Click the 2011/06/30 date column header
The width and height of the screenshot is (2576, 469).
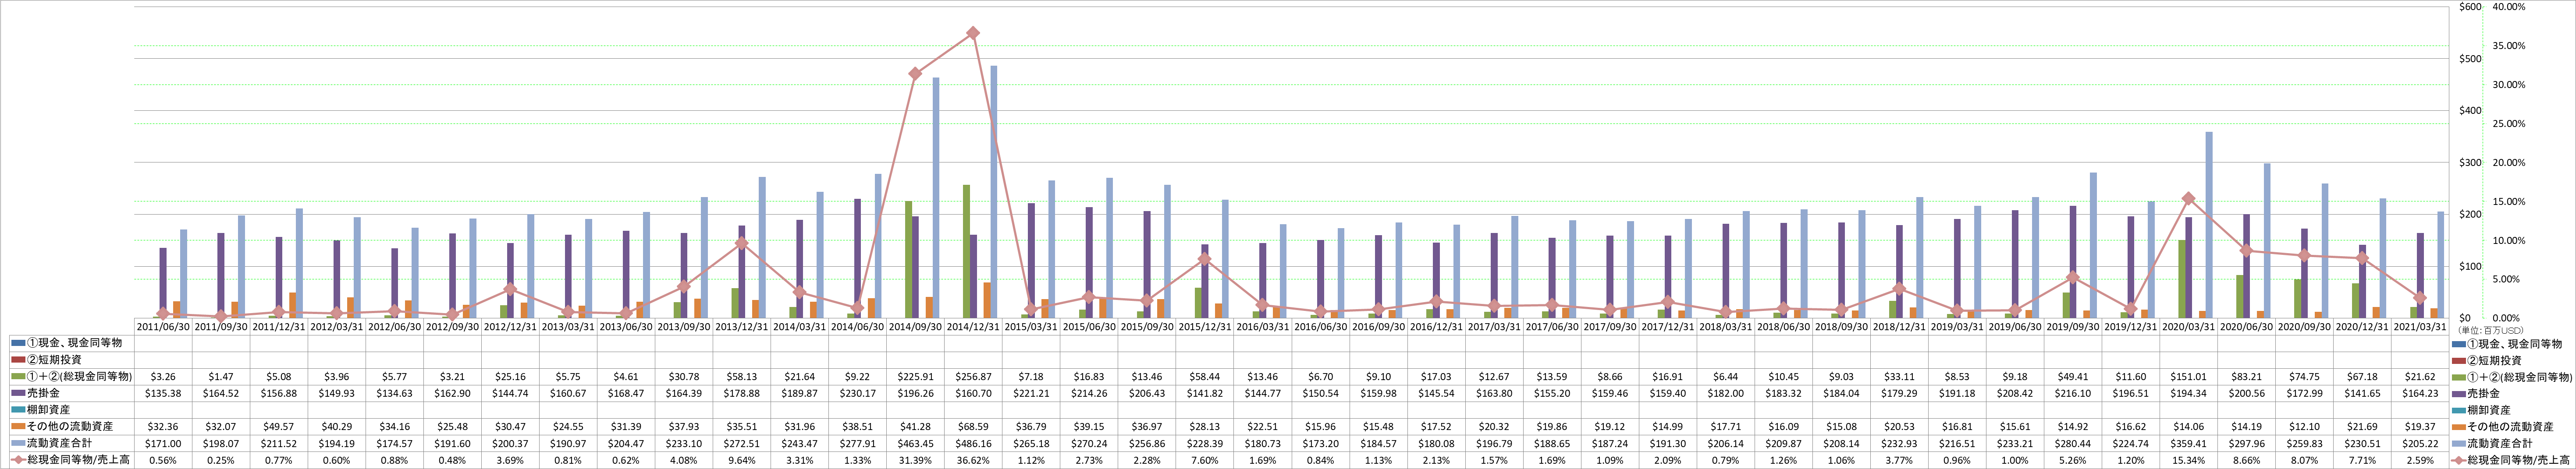pyautogui.click(x=163, y=327)
